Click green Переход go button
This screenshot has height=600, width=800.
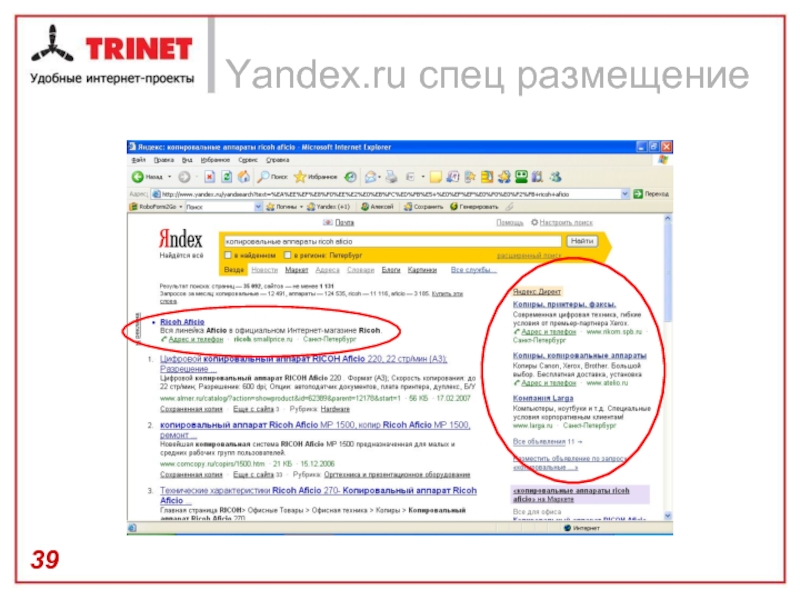click(651, 194)
